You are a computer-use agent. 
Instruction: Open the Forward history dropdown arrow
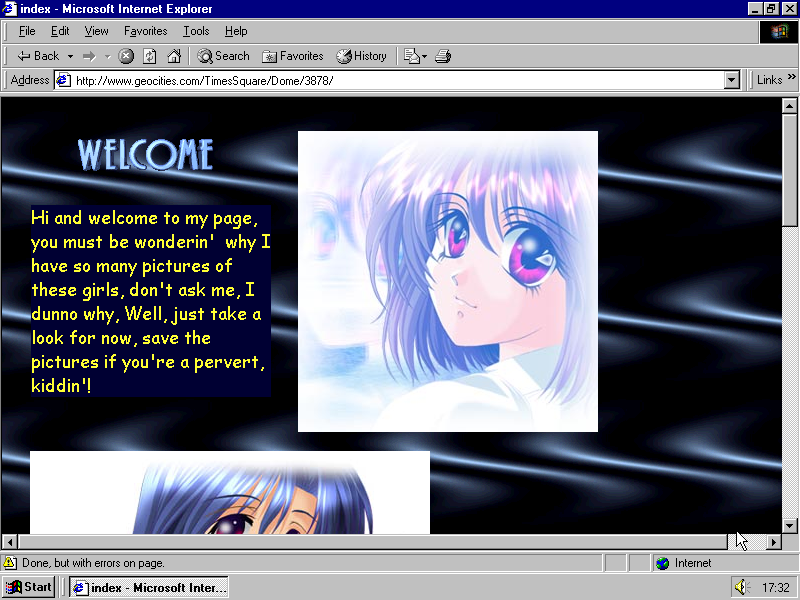(x=108, y=56)
